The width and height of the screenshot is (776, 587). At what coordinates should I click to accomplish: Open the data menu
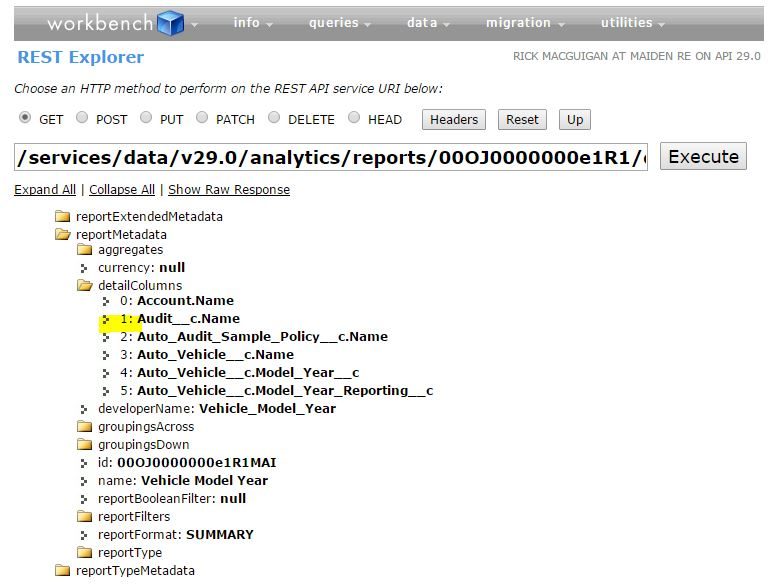(x=428, y=23)
